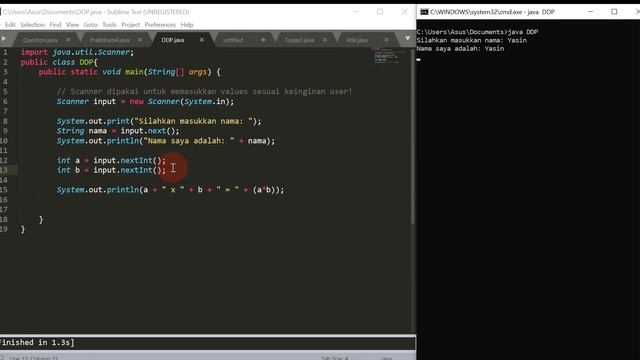Close the Sublime Text window
Viewport: 640px width, 360px height.
point(404,12)
